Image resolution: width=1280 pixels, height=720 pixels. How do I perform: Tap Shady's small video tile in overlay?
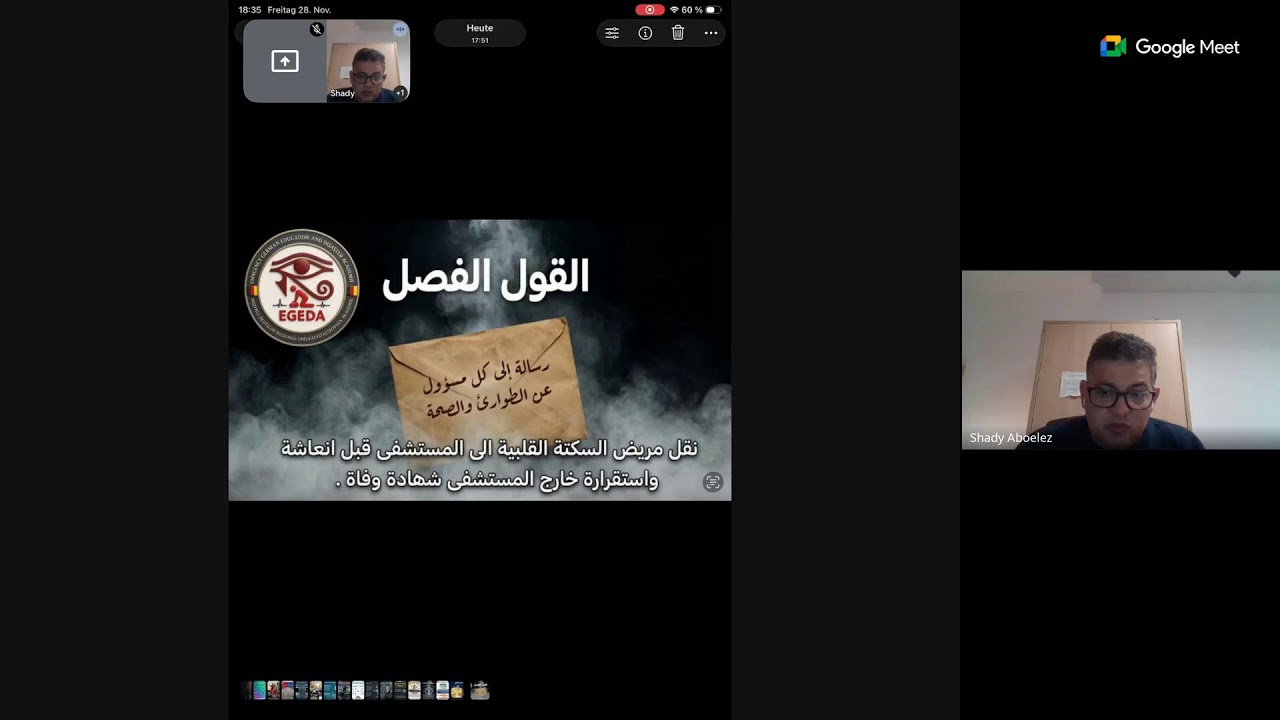pyautogui.click(x=368, y=62)
